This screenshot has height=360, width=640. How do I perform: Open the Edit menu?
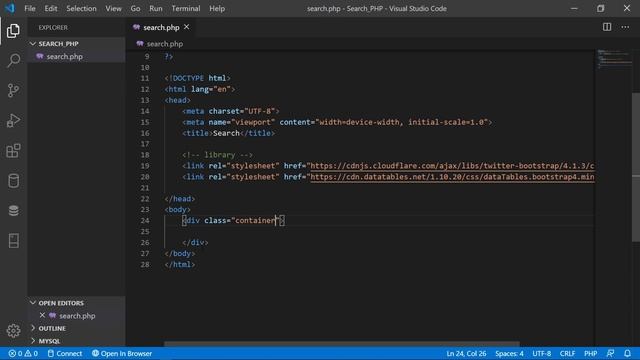(x=51, y=8)
